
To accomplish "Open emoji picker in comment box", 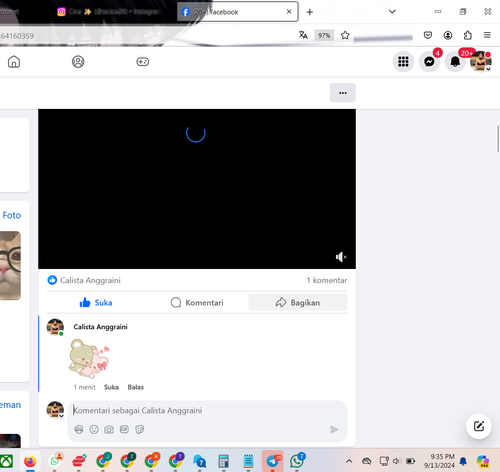I will [x=94, y=429].
